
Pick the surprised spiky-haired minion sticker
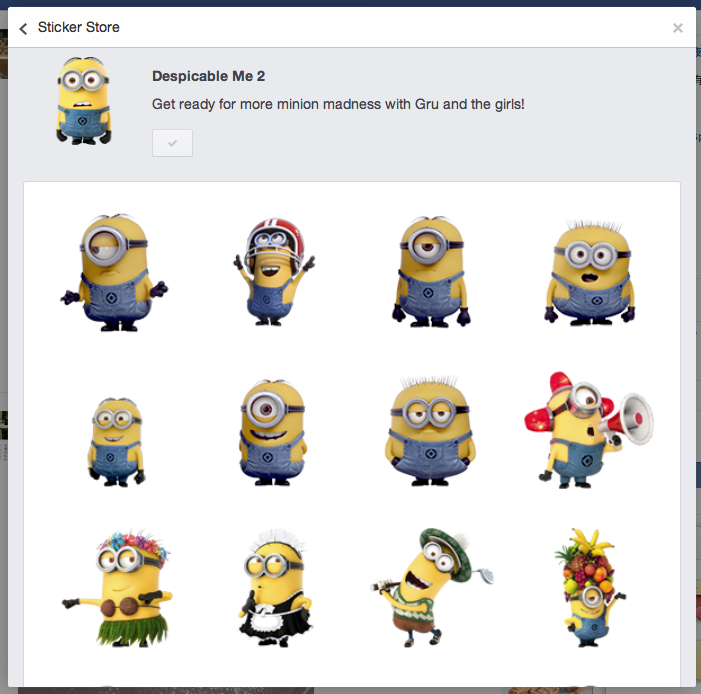[589, 272]
